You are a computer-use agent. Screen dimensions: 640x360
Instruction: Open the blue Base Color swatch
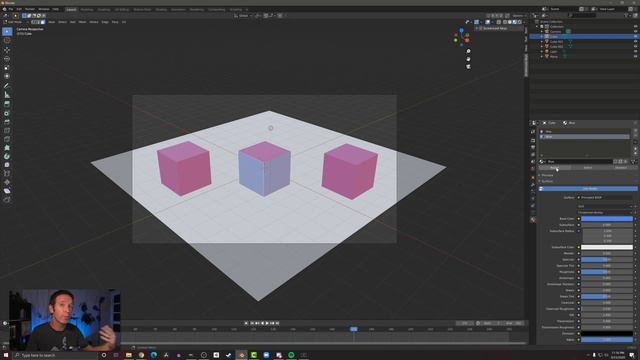[x=607, y=219]
